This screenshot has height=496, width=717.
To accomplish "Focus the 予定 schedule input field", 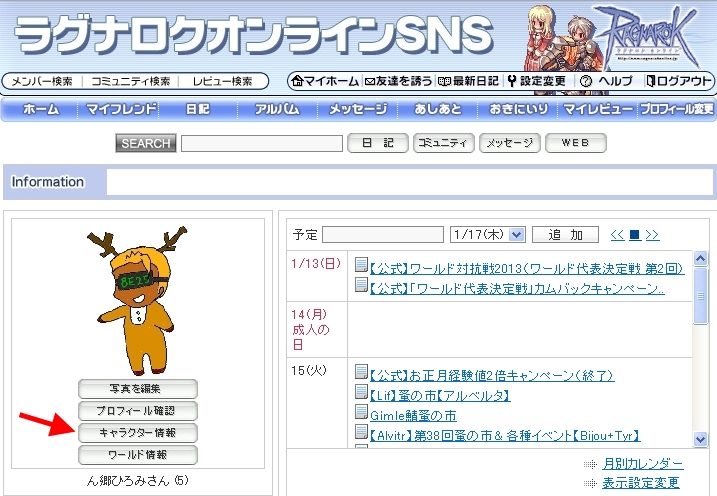I will tap(383, 235).
